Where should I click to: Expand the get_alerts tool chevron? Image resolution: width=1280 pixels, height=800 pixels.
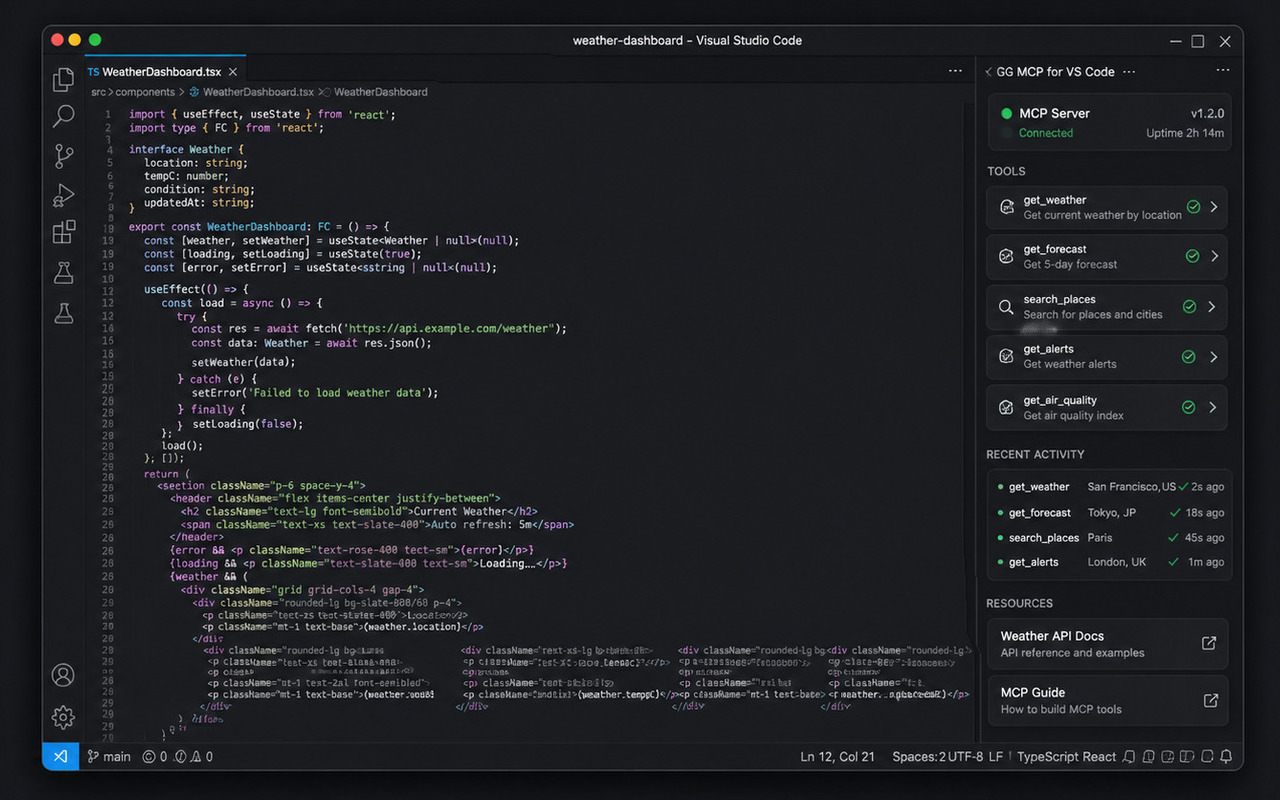pos(1213,357)
